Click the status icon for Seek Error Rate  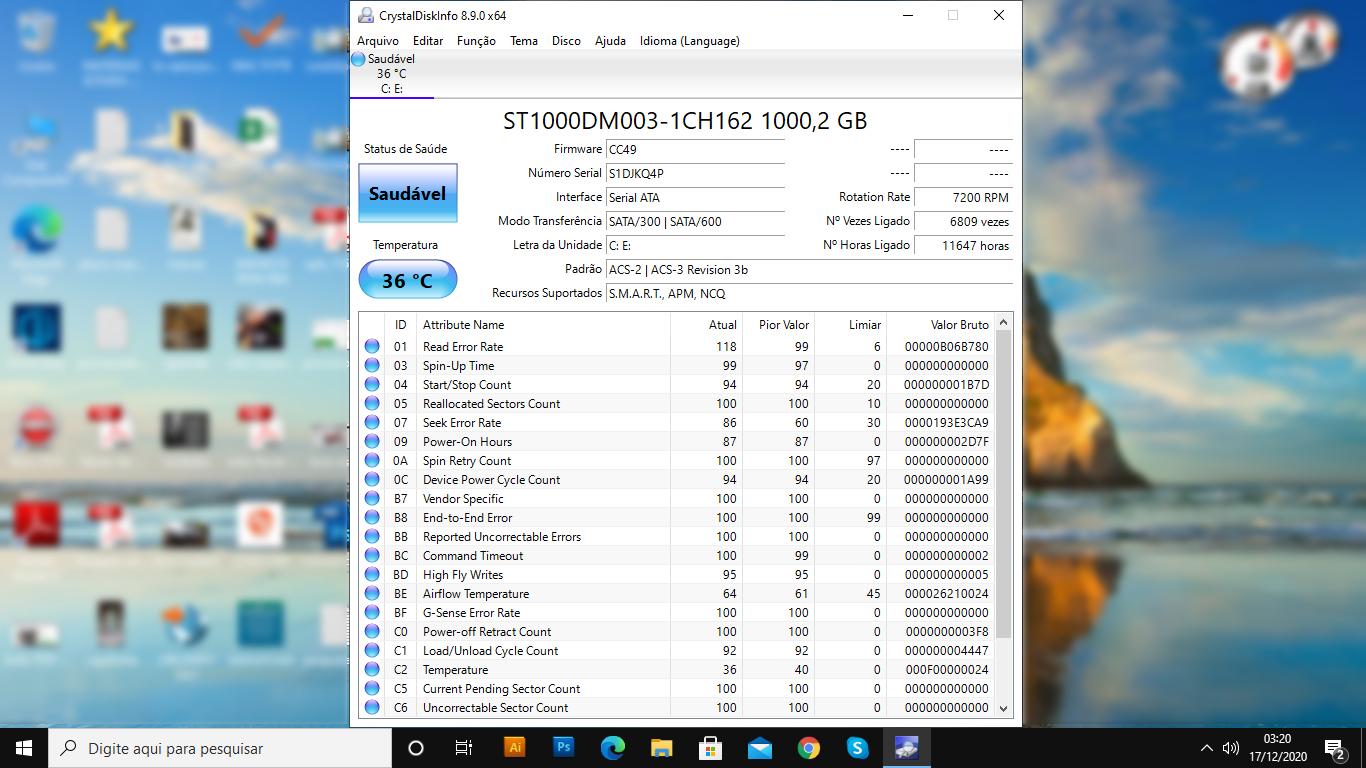click(x=372, y=423)
